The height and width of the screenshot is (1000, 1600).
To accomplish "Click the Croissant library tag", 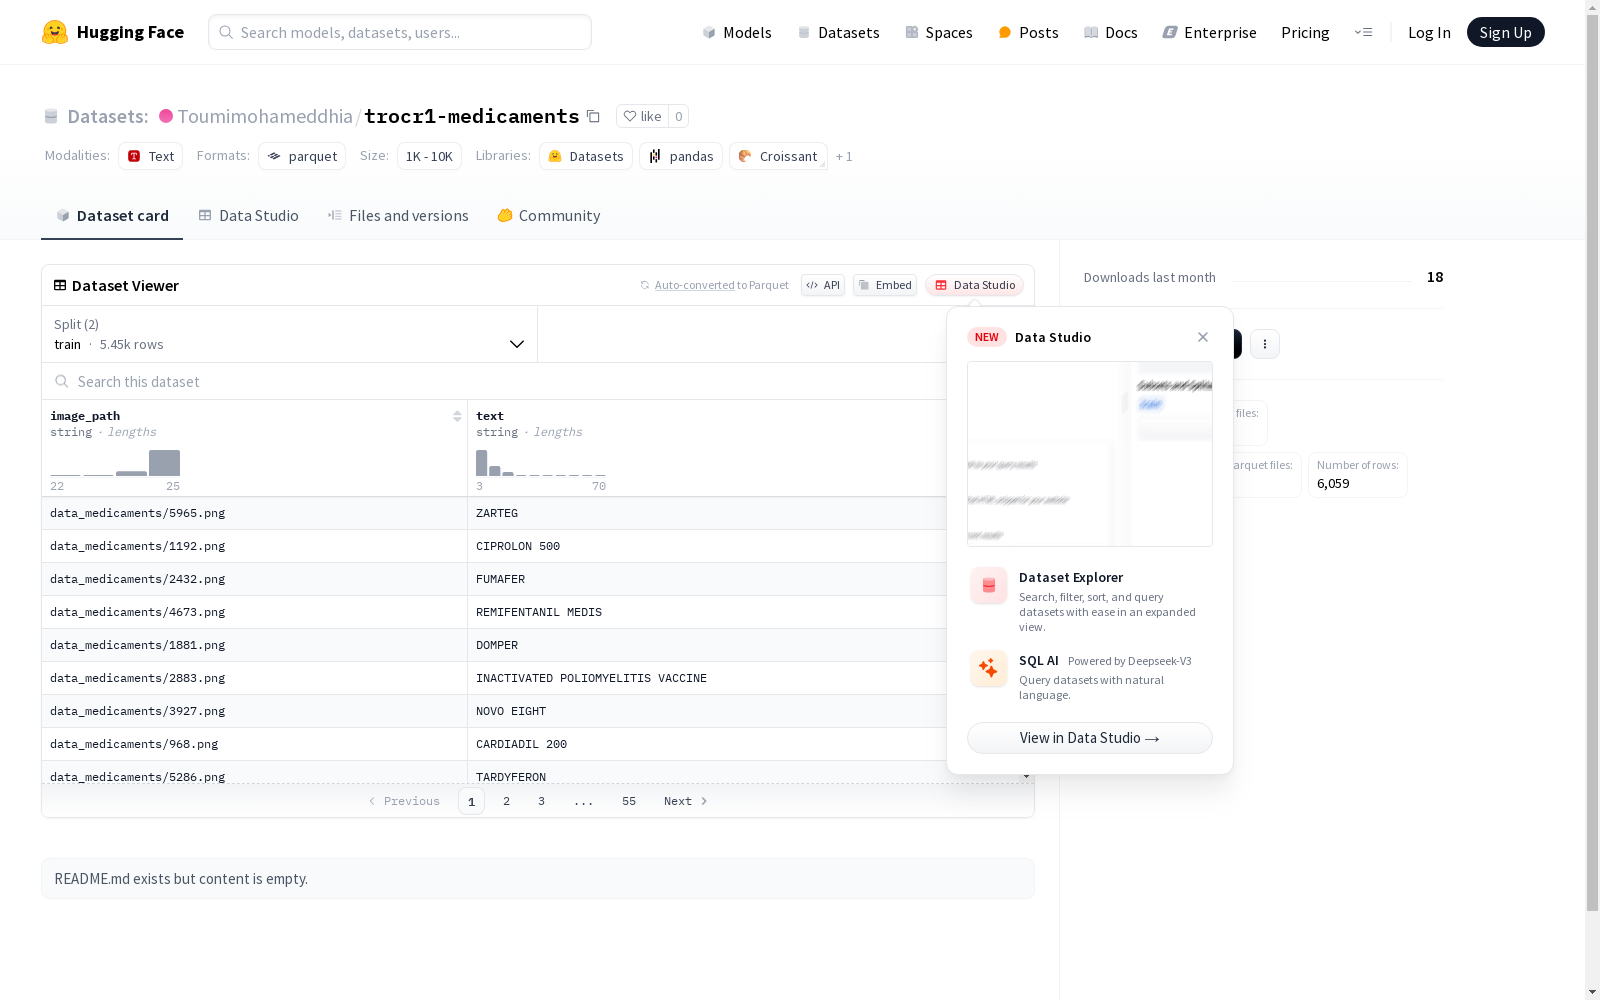I will pyautogui.click(x=778, y=156).
